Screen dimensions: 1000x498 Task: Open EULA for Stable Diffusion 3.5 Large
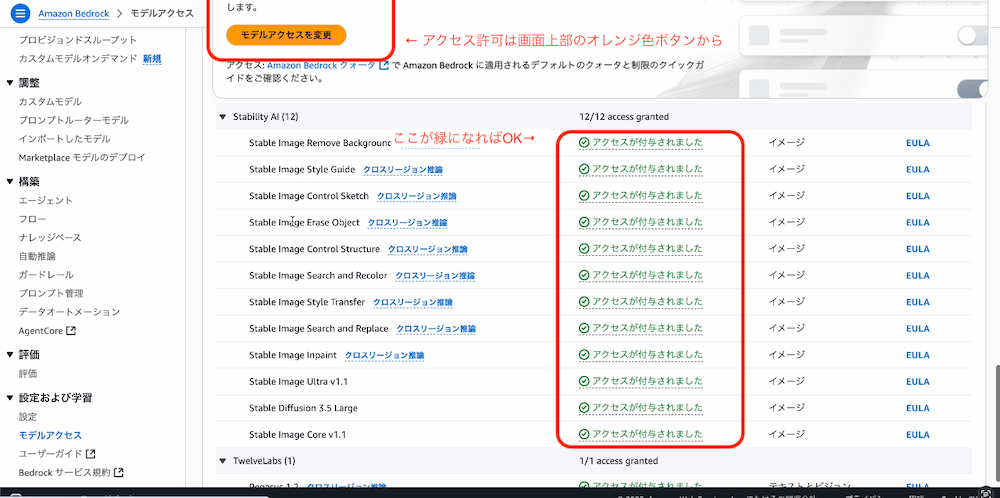click(x=918, y=408)
